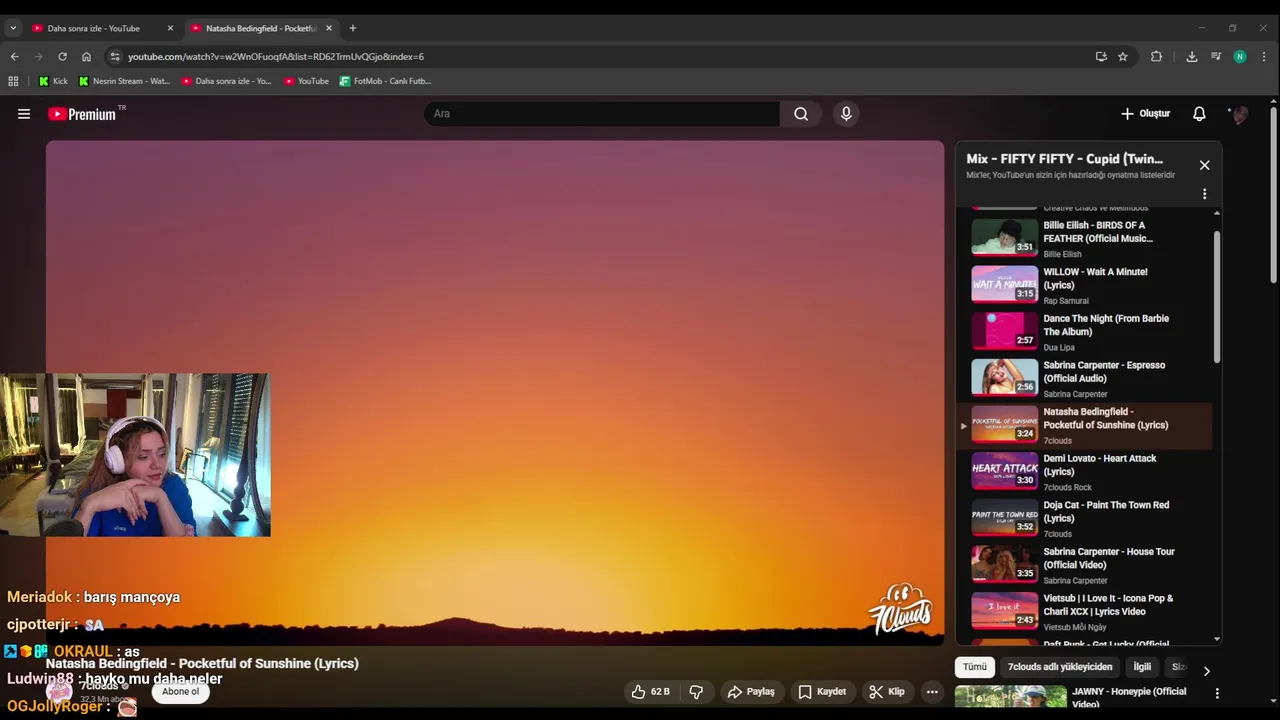Play Billie Eilish BIRDS OF A FEATHER
The height and width of the screenshot is (720, 1280).
coord(1085,239)
